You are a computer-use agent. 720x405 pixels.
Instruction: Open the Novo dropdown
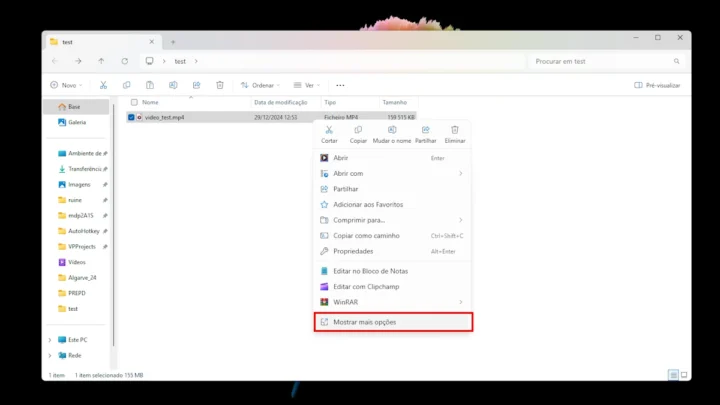(66, 85)
